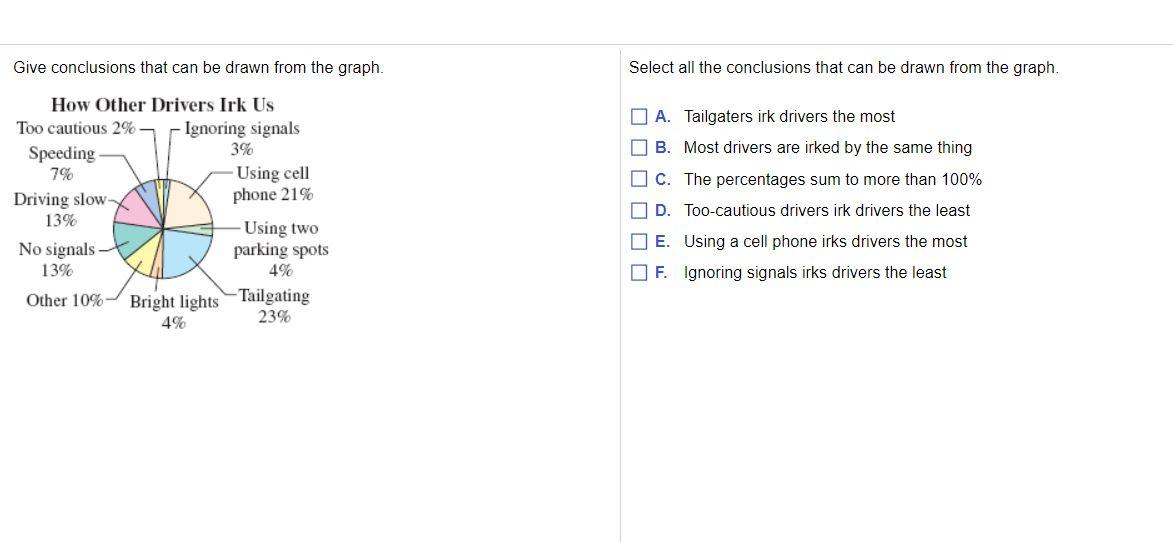Viewport: 1173px width, 542px height.
Task: Tick checkbox B Most drivers irked same
Action: [638, 148]
